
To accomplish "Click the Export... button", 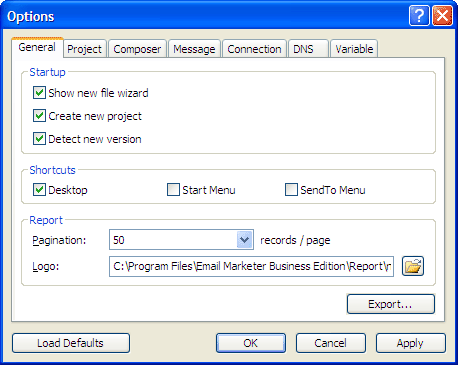I will click(x=391, y=304).
